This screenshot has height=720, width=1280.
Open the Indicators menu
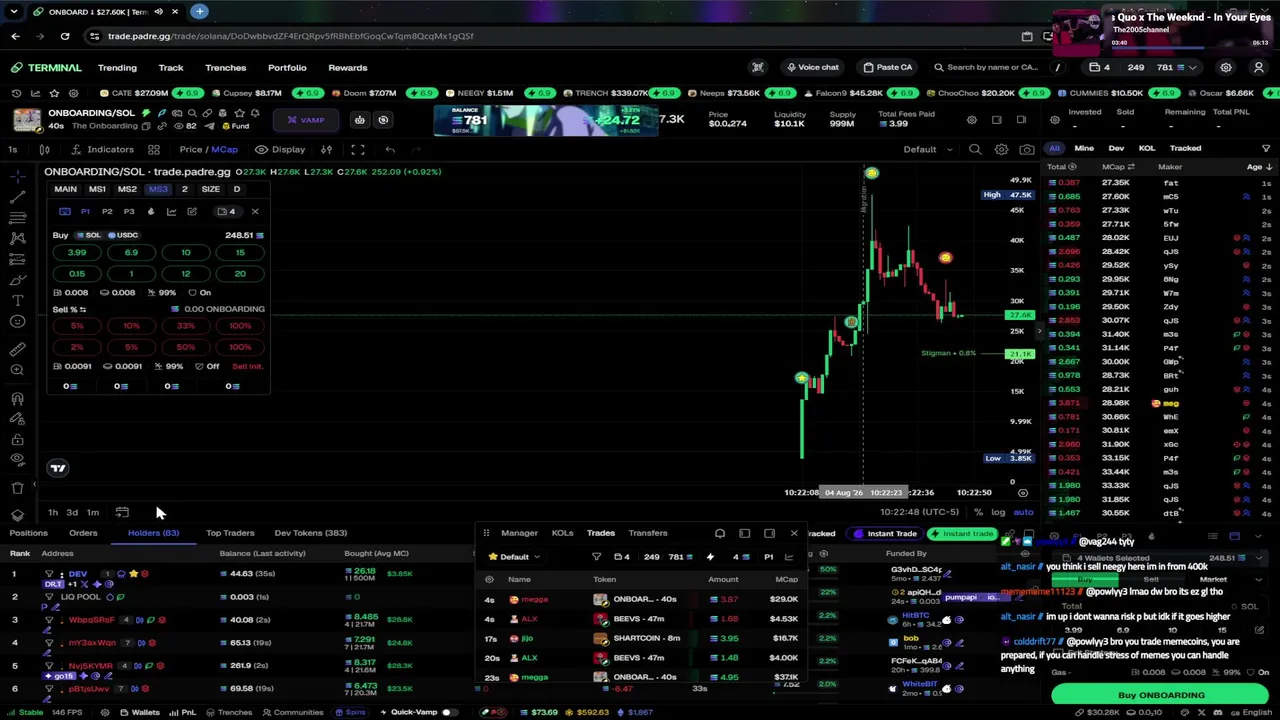click(102, 150)
